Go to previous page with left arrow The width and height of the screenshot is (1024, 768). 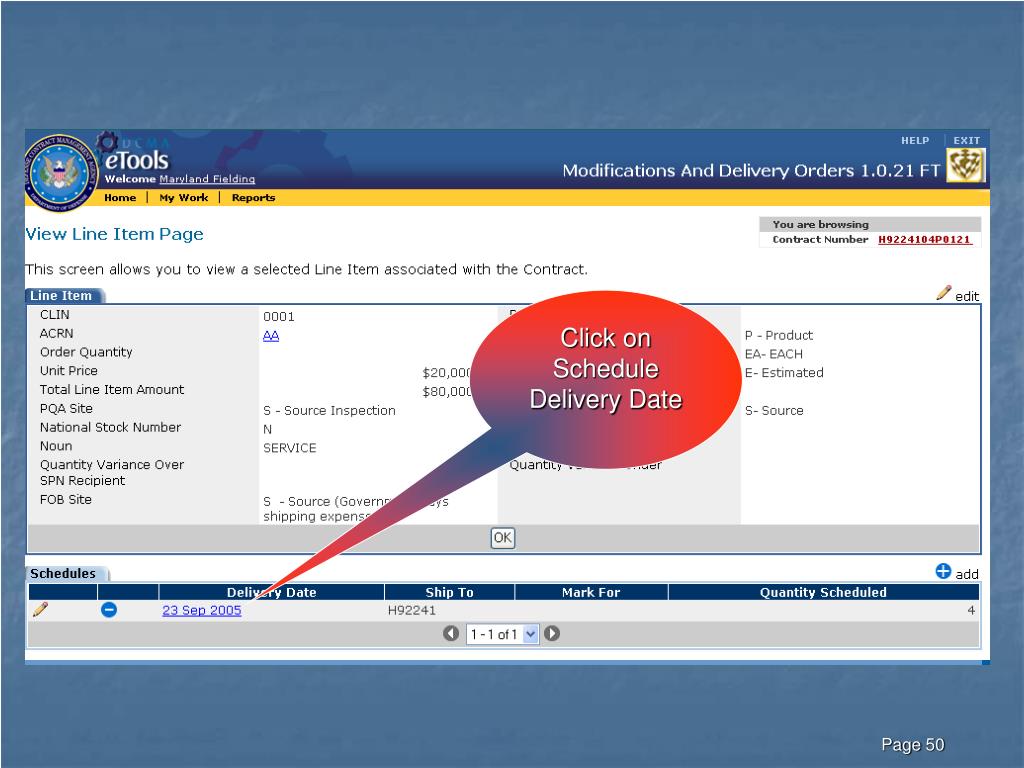(451, 634)
